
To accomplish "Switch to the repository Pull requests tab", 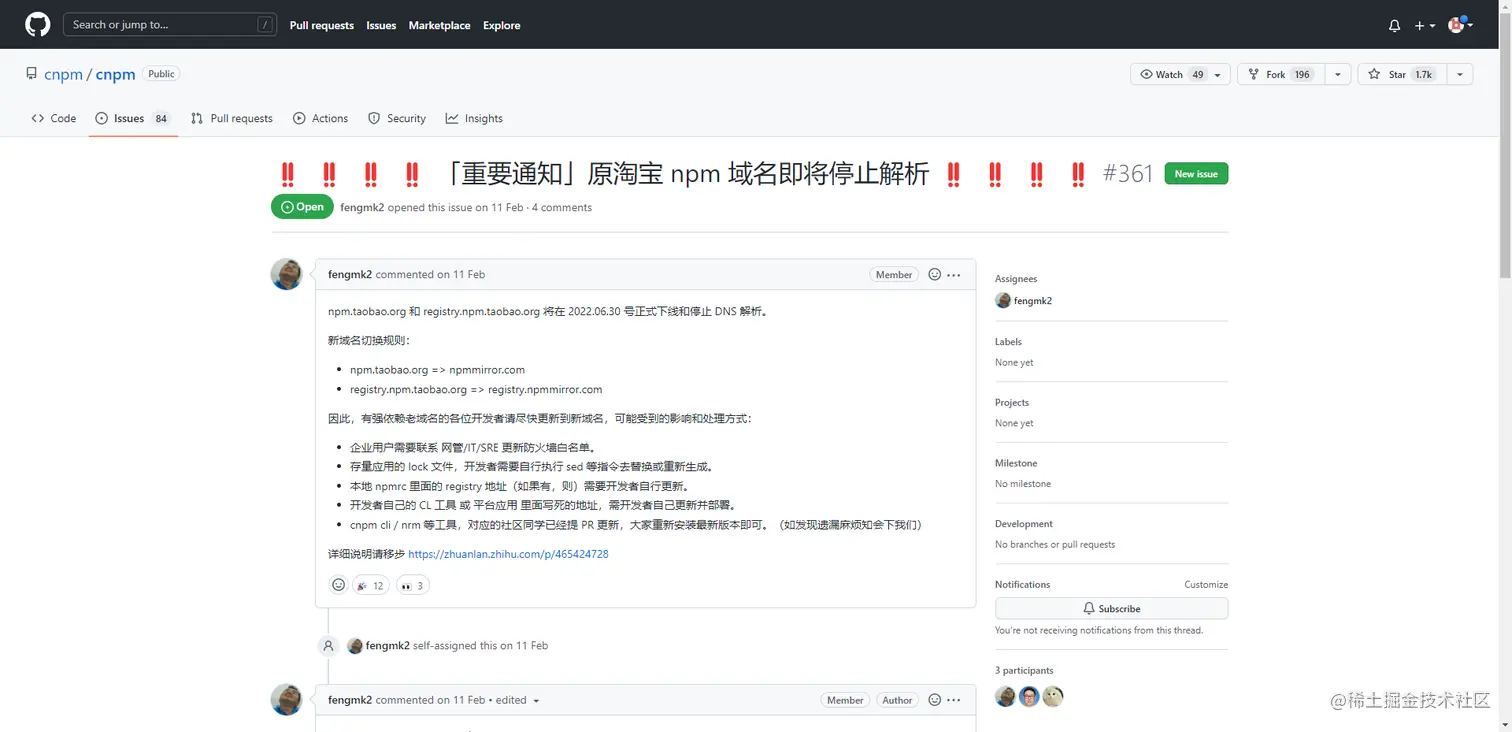I will [232, 118].
